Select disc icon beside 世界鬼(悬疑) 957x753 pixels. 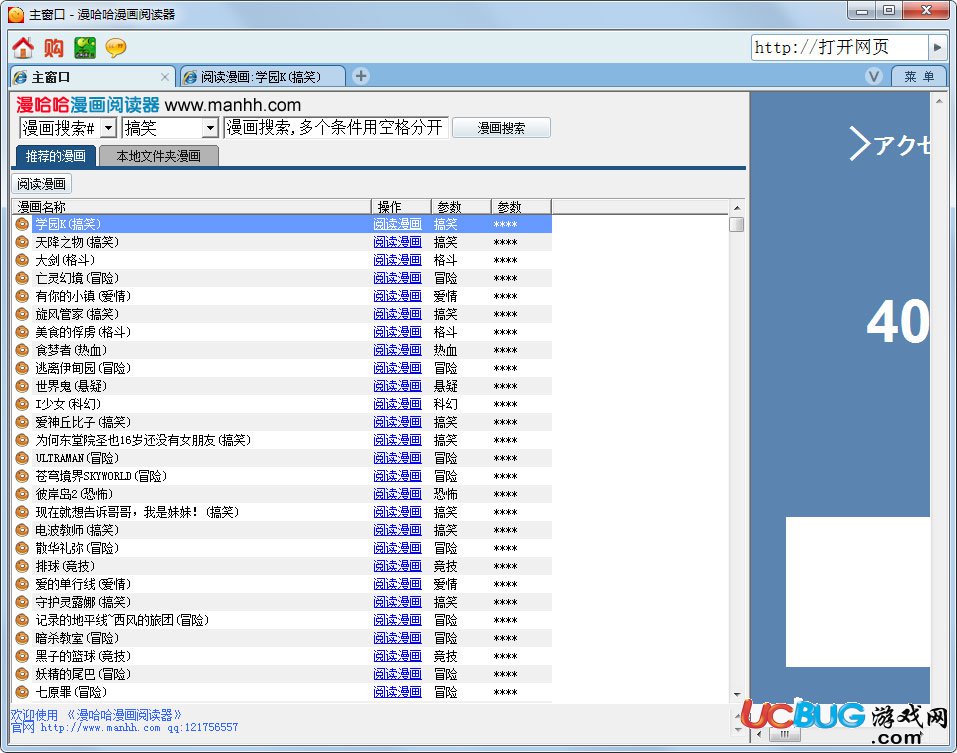(22, 386)
